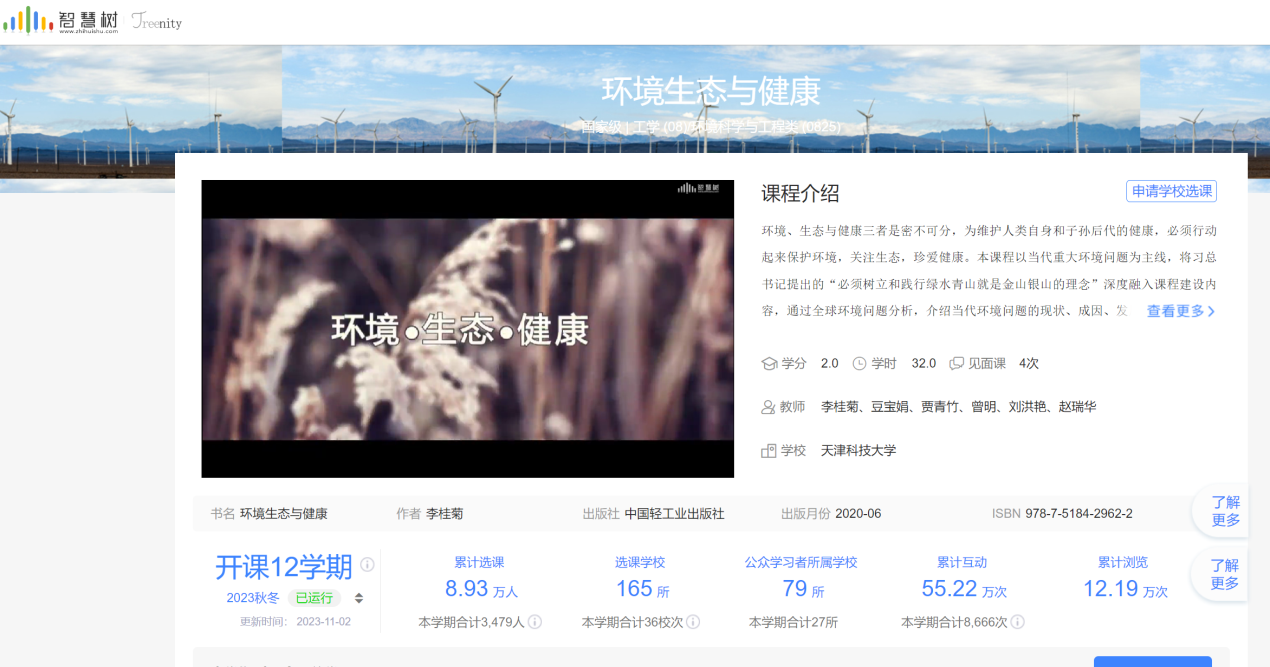Click lower 了解更多 floating button
Viewport: 1270px width, 667px height.
click(1225, 575)
